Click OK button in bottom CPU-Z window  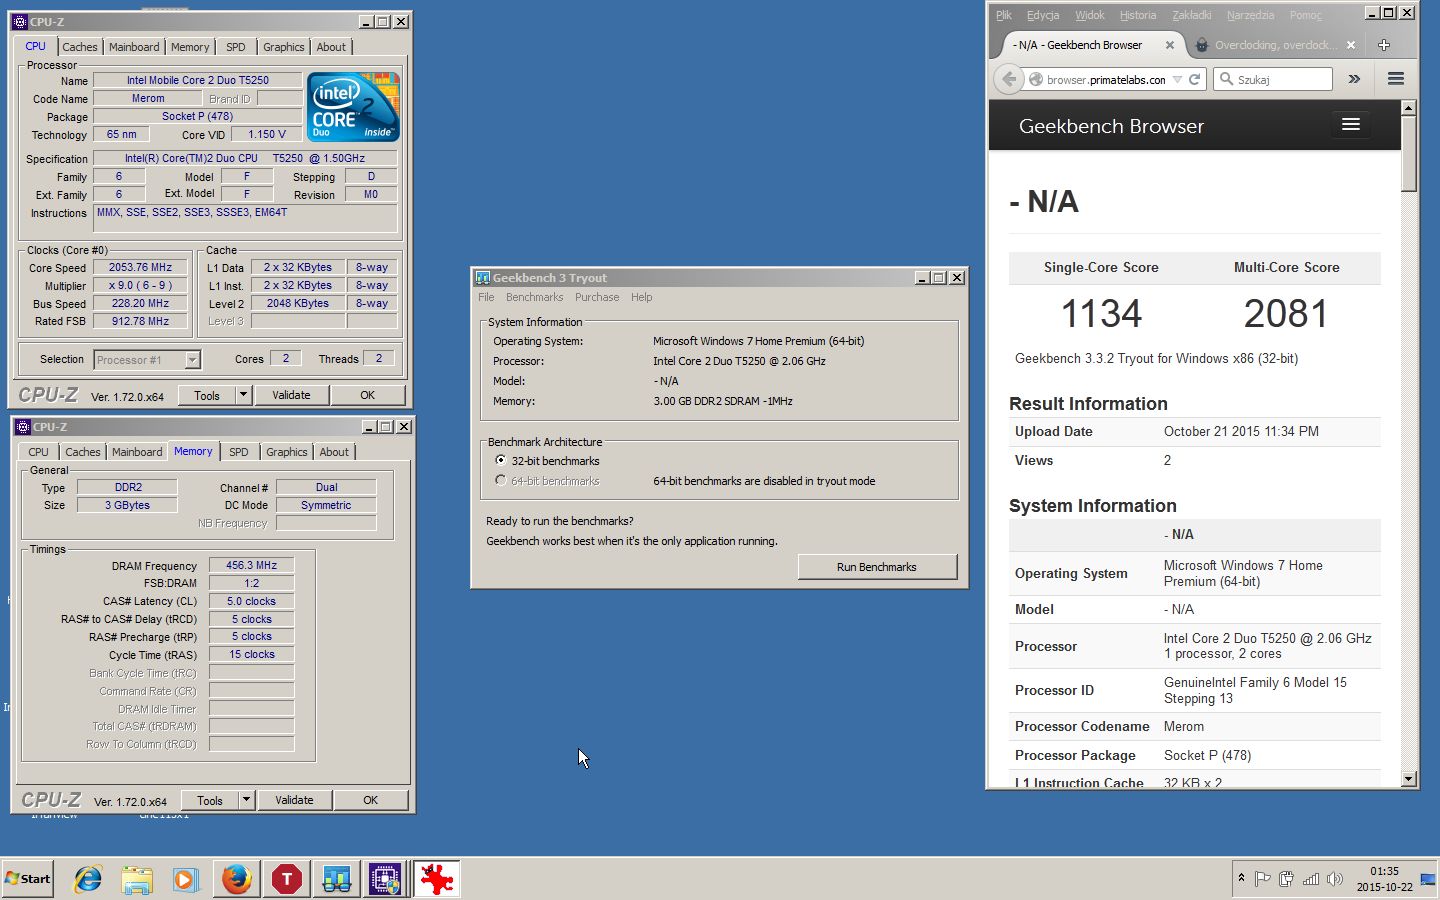(370, 800)
